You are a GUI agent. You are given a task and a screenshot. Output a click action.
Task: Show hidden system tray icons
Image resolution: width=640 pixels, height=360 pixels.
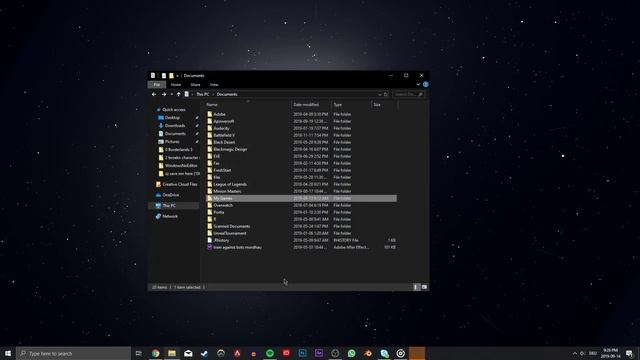coord(575,353)
